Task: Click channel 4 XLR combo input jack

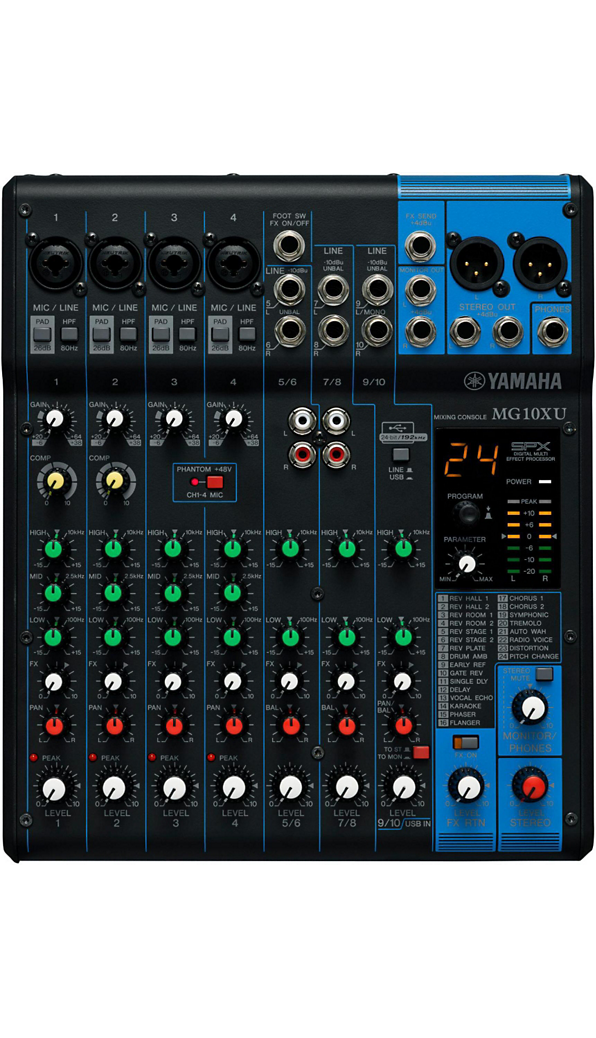Action: coord(233,263)
